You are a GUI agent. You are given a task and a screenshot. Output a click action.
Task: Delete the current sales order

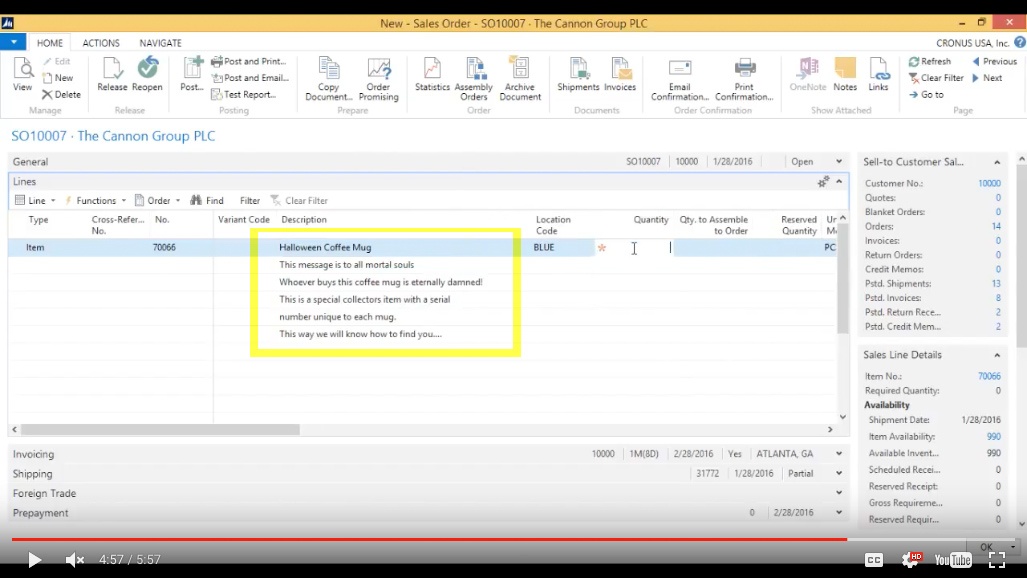pyautogui.click(x=62, y=94)
